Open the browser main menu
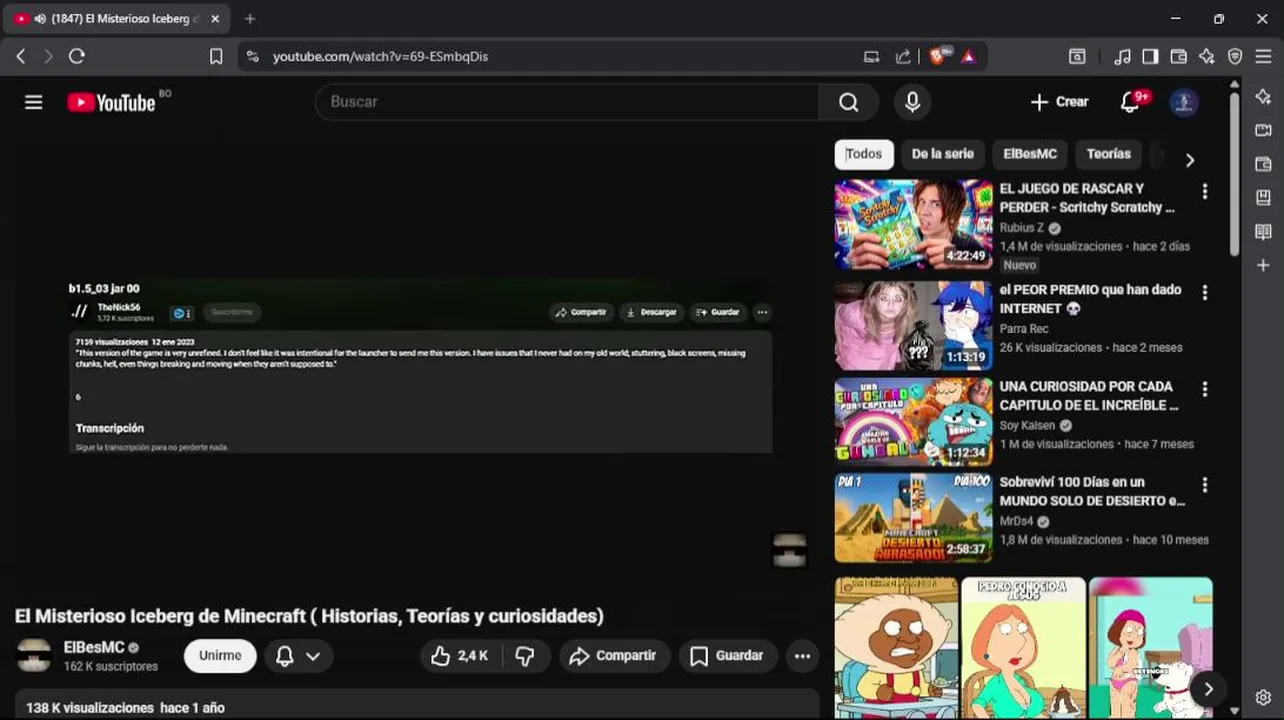 [x=1263, y=57]
